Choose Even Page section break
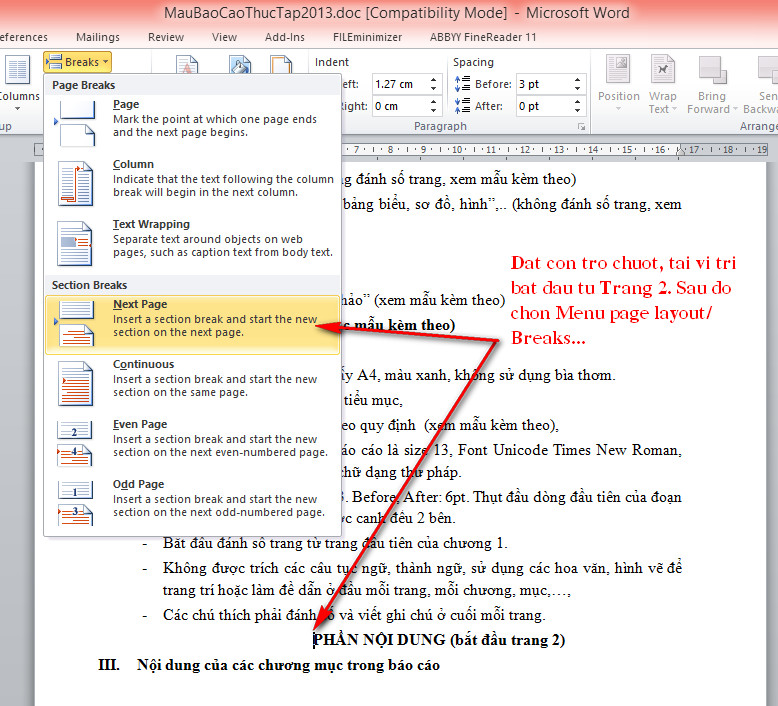This screenshot has height=706, width=778. (x=193, y=443)
